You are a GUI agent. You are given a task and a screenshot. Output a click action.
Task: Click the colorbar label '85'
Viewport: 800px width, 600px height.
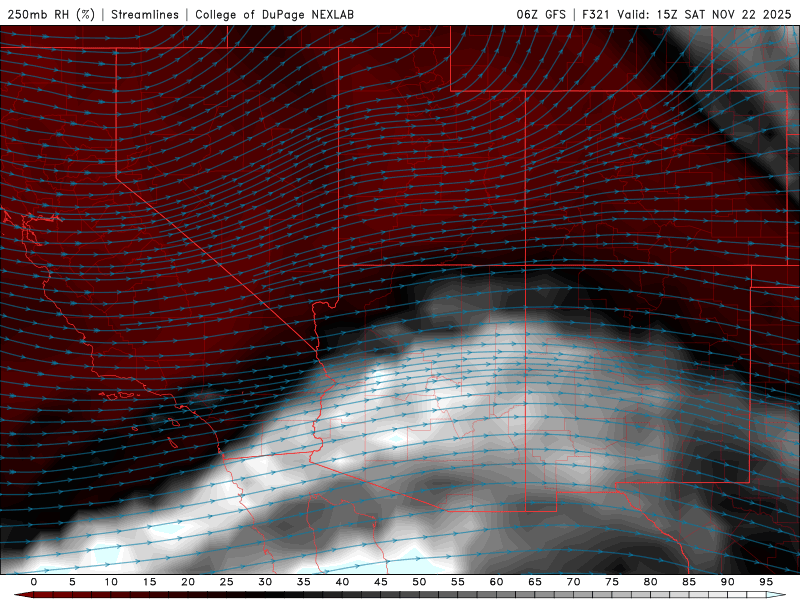689,582
